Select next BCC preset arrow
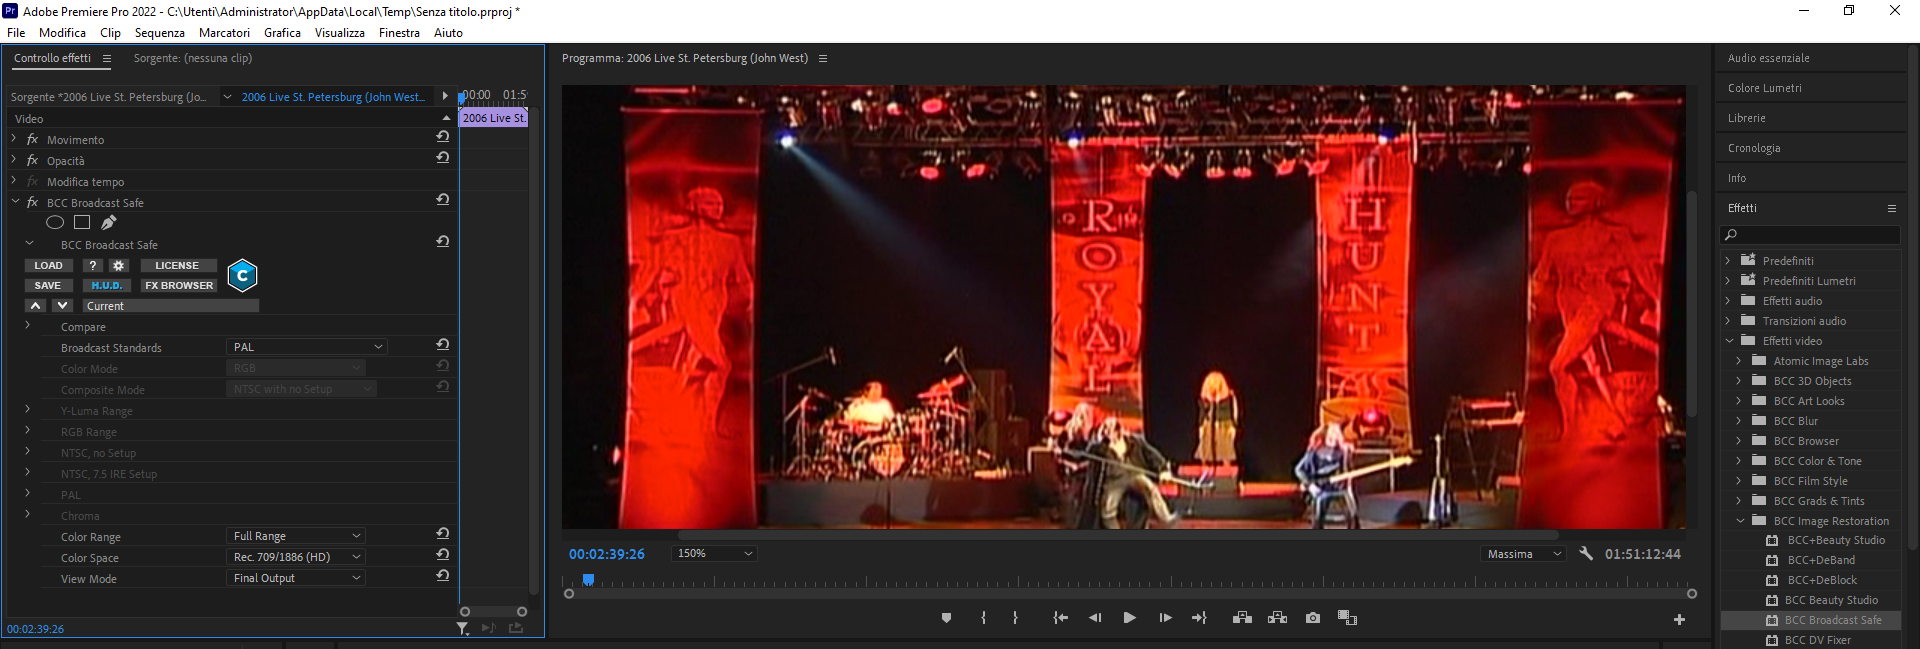 pyautogui.click(x=62, y=305)
